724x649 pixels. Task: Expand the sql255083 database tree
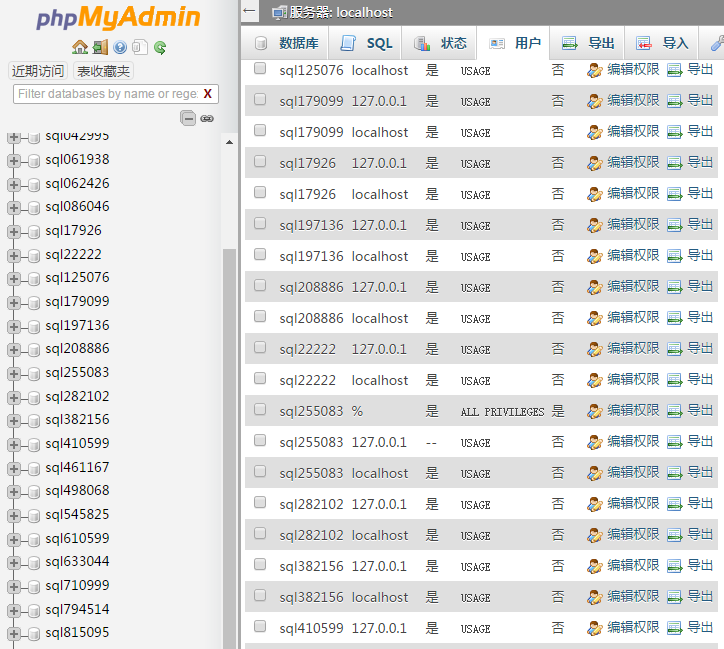[x=13, y=374]
